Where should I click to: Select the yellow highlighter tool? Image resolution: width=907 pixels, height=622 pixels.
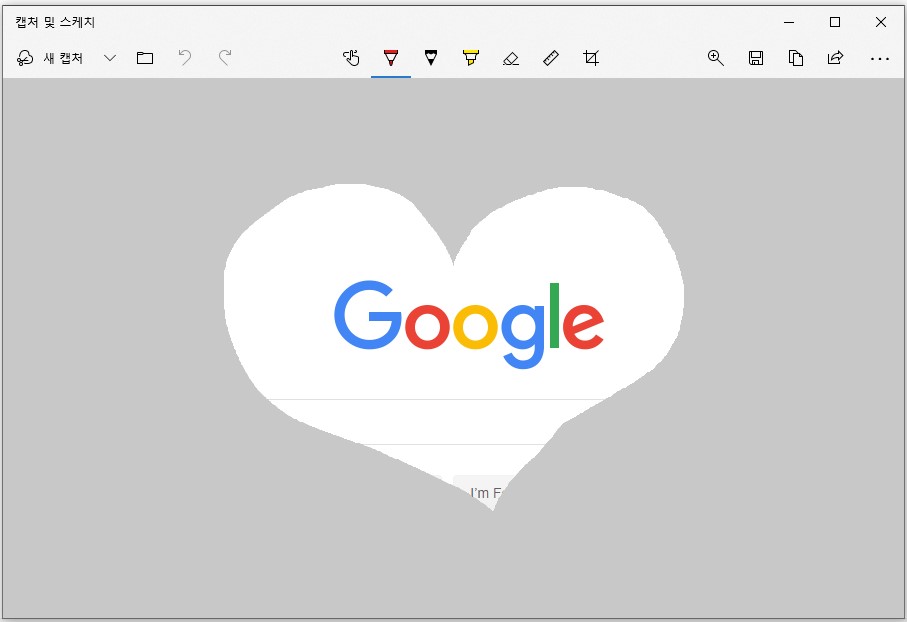[471, 58]
